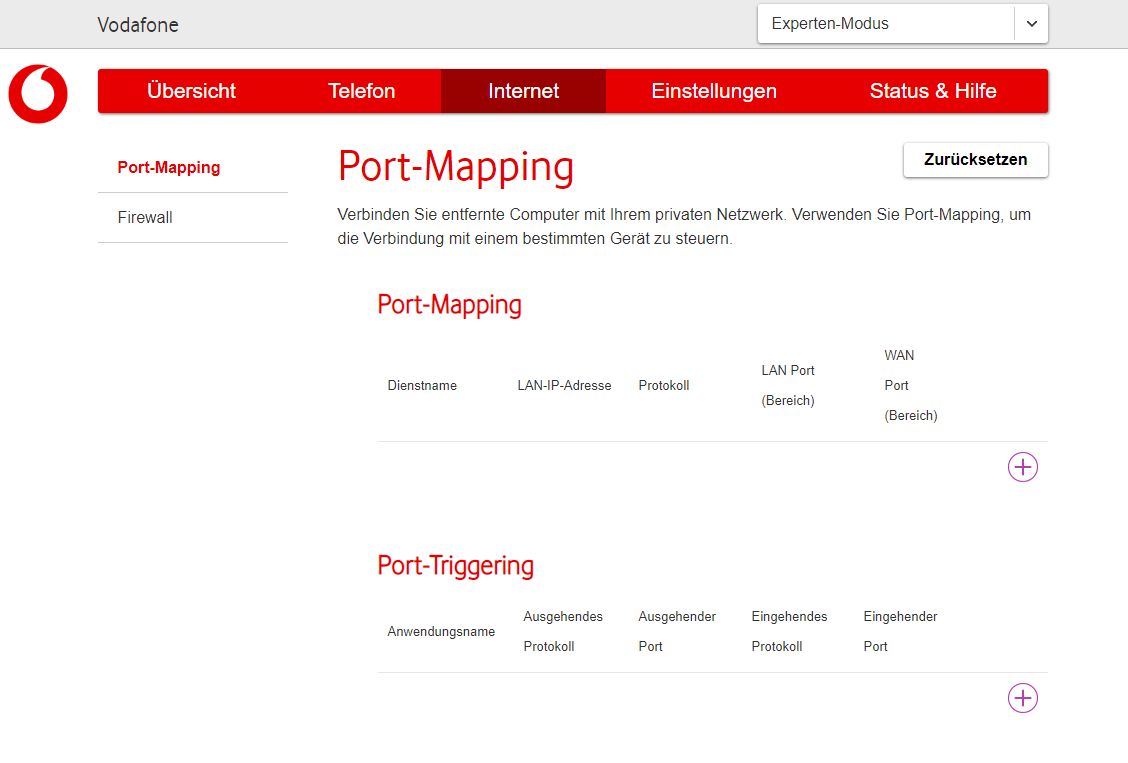The width and height of the screenshot is (1128, 763).
Task: Click the Anwendungsname column header
Action: click(441, 631)
